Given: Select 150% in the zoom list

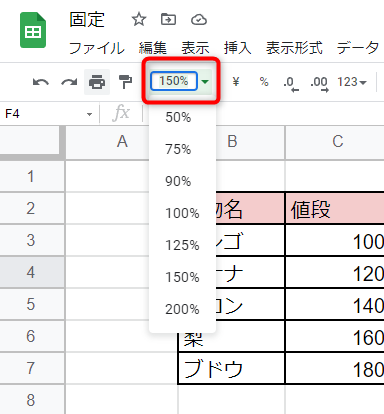Looking at the screenshot, I should click(x=182, y=277).
